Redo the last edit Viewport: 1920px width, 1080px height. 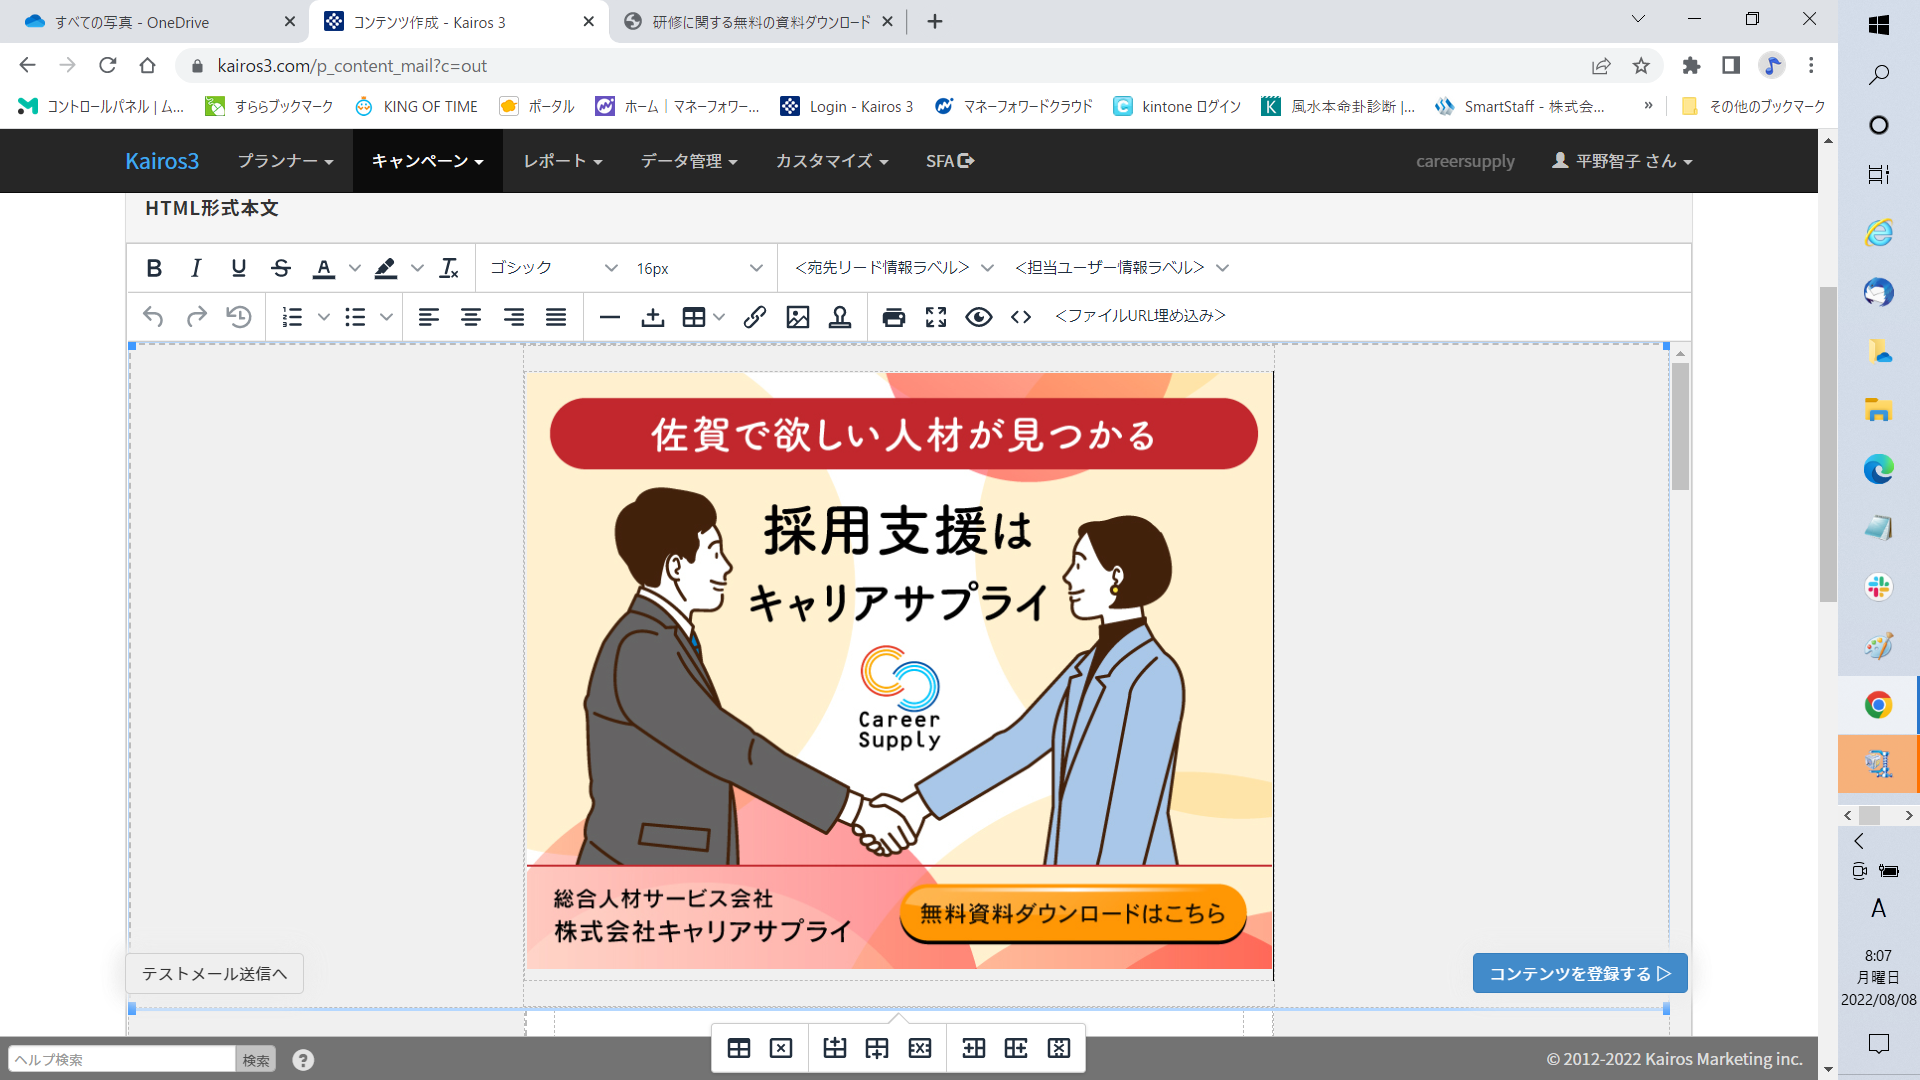(x=196, y=317)
